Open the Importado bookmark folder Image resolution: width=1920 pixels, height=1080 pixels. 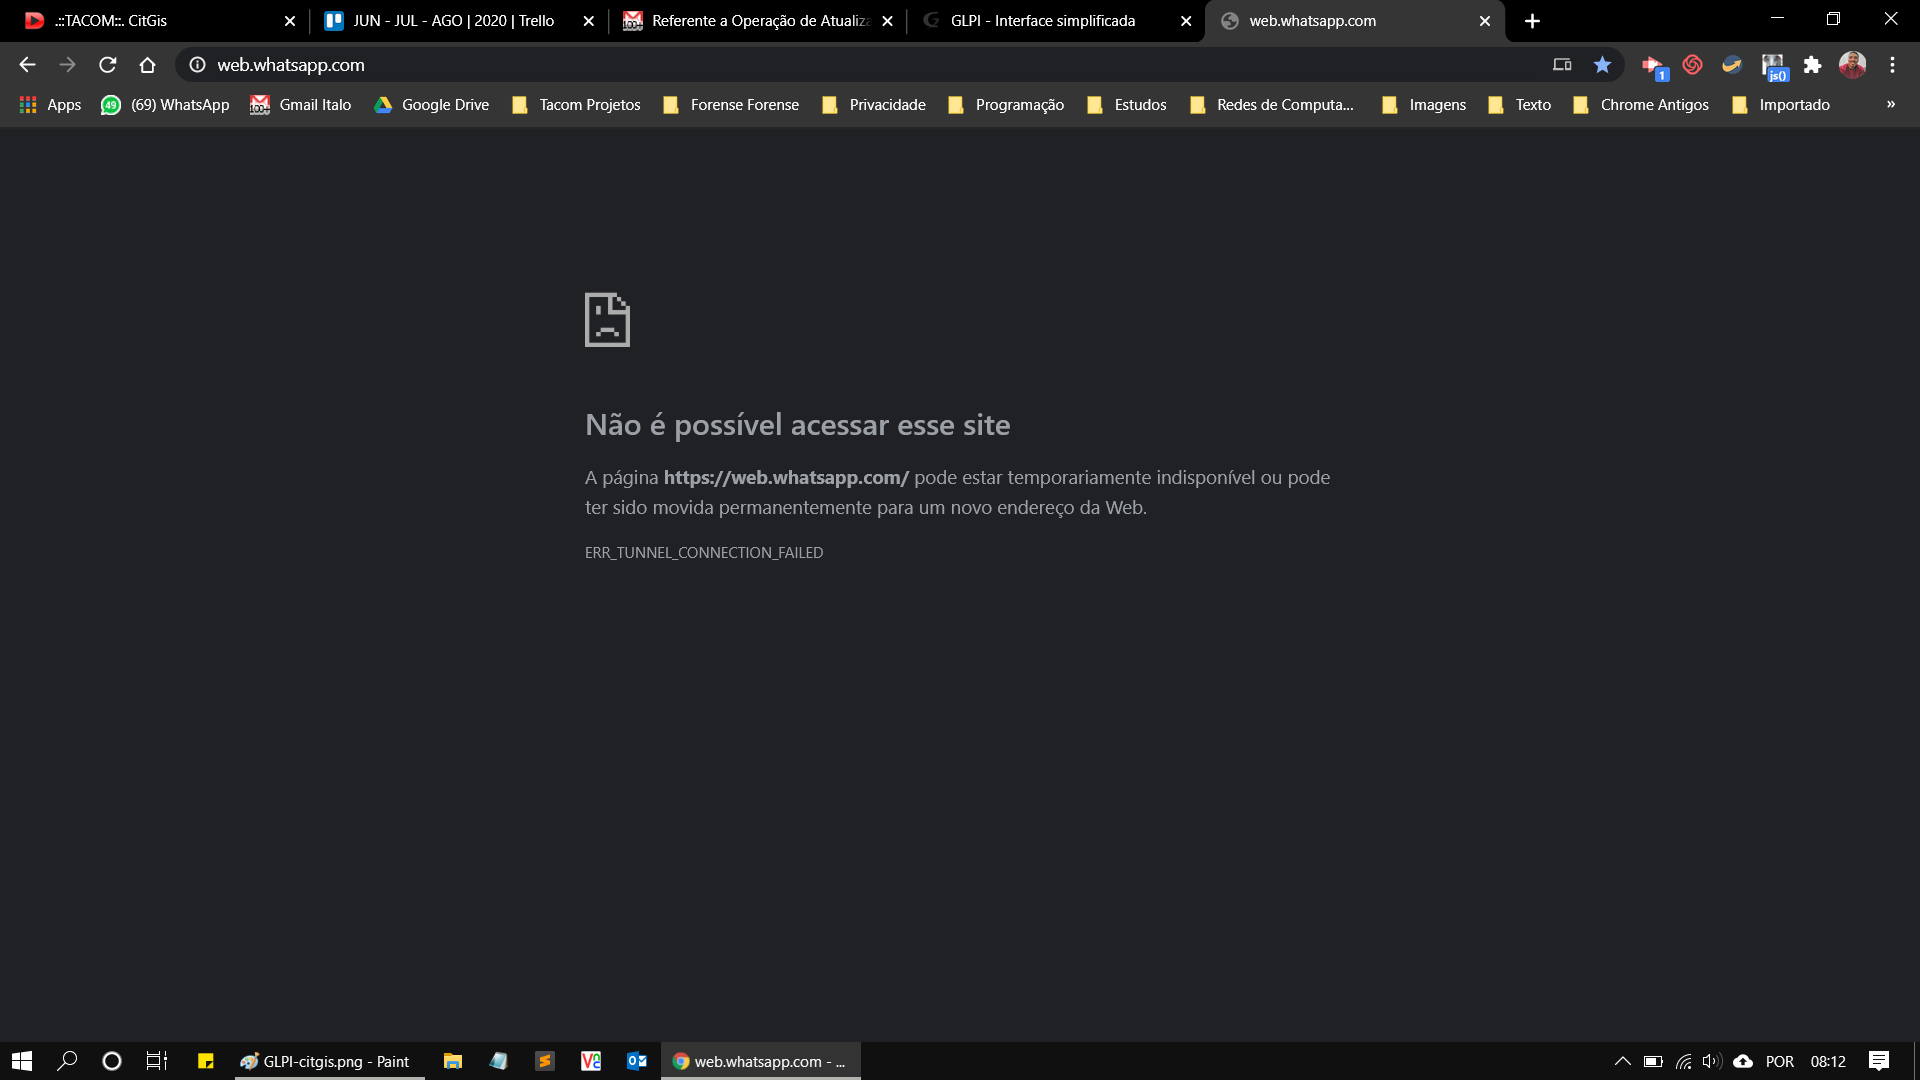point(1781,105)
